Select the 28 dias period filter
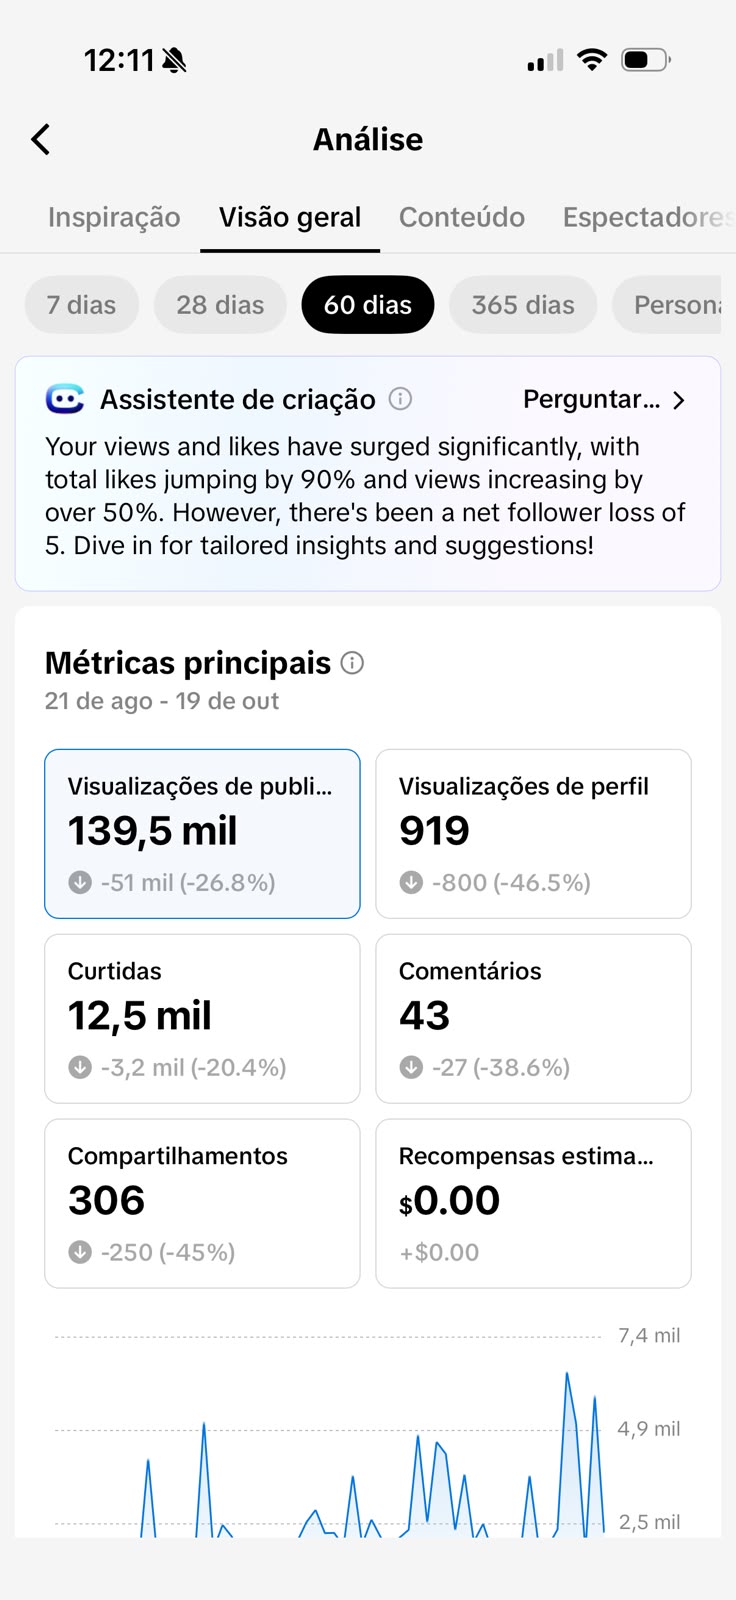Image resolution: width=736 pixels, height=1600 pixels. 220,304
